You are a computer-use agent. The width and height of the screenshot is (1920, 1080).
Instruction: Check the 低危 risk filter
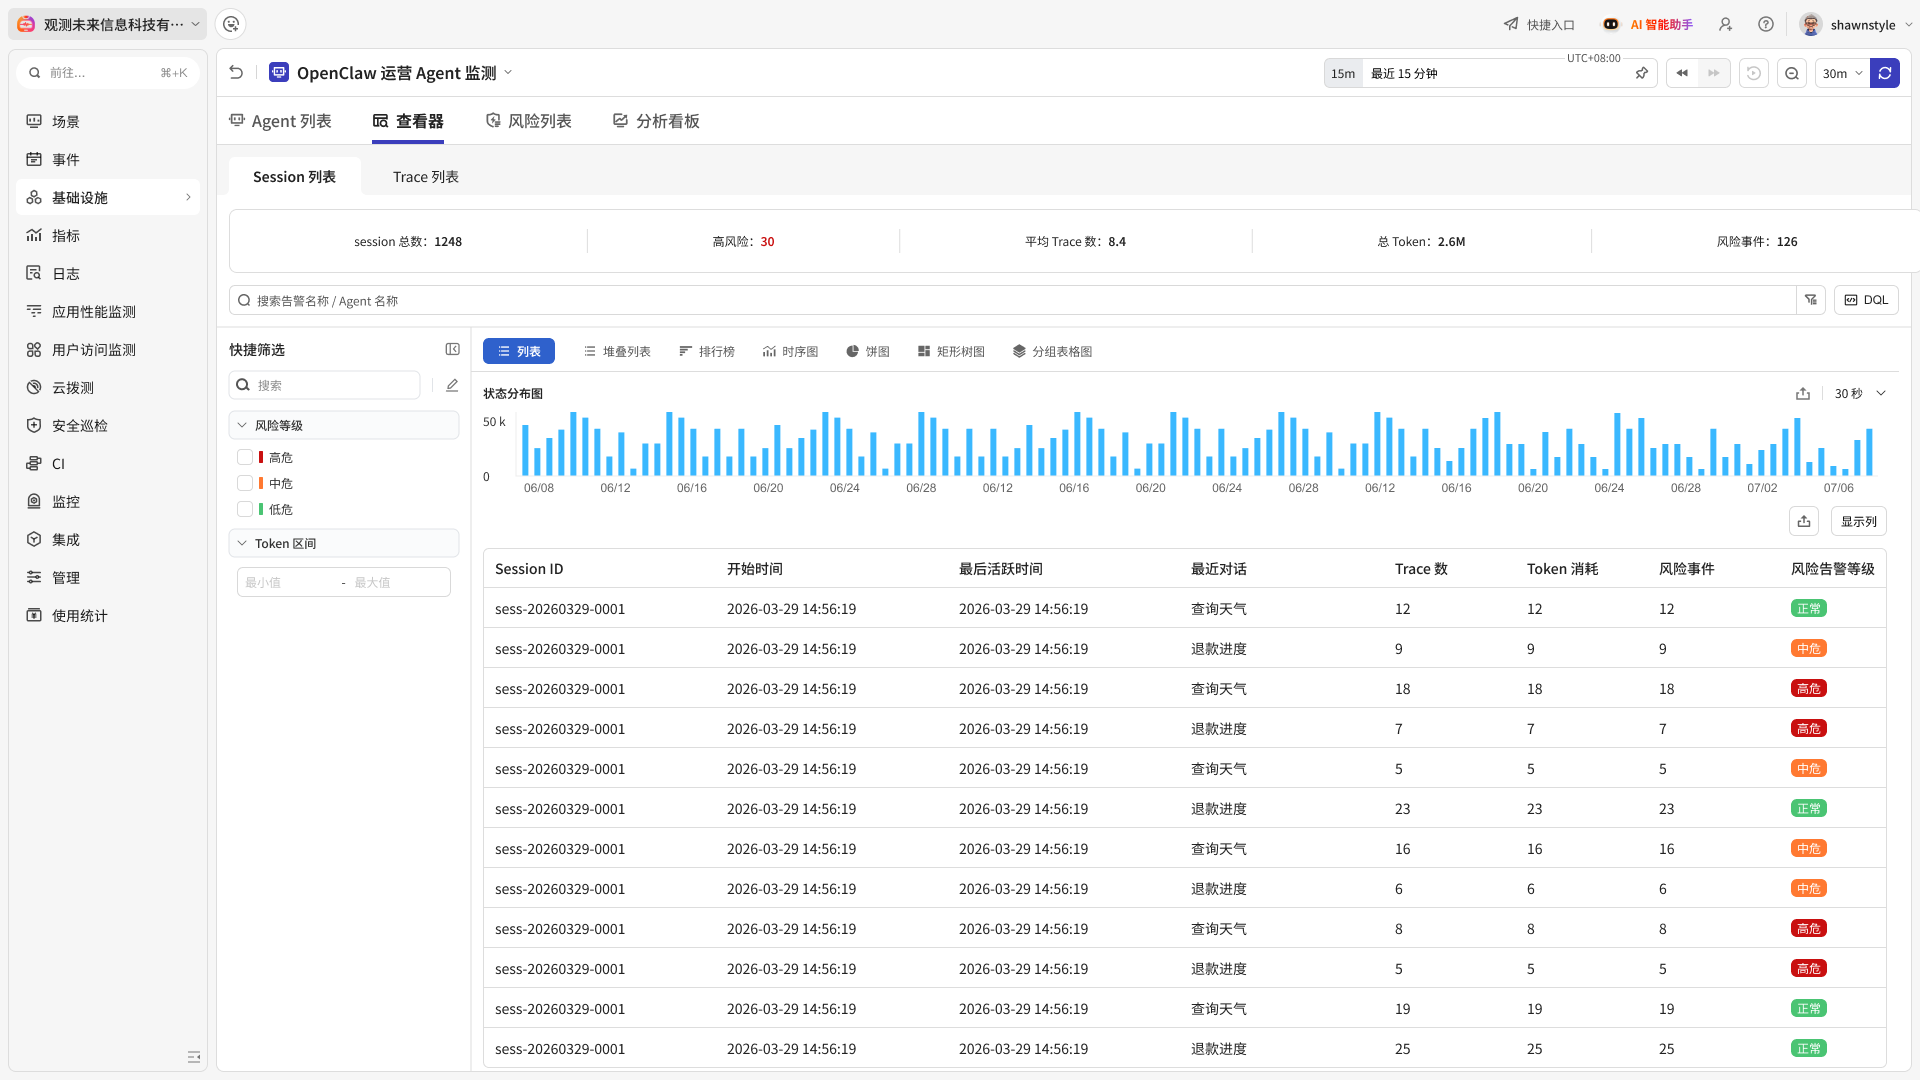click(x=245, y=509)
